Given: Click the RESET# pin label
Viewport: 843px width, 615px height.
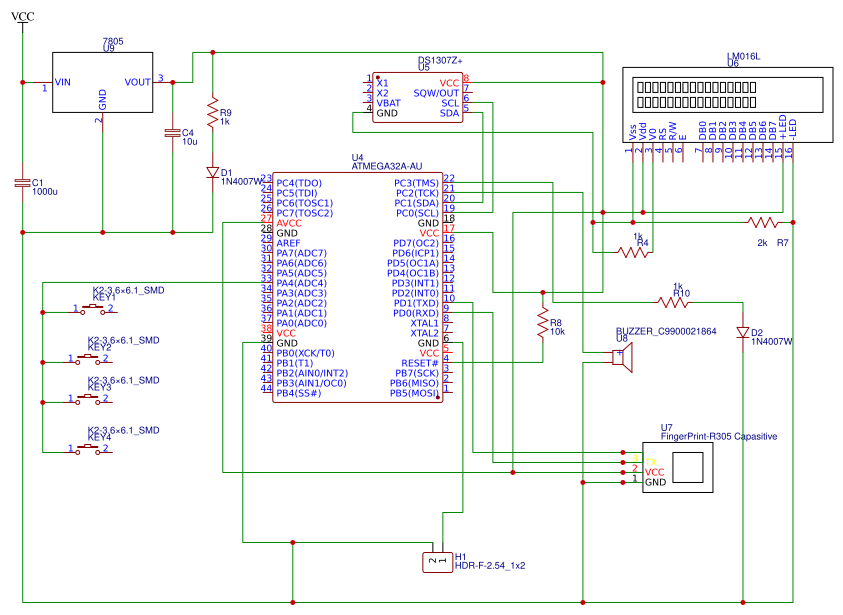Looking at the screenshot, I should (420, 363).
